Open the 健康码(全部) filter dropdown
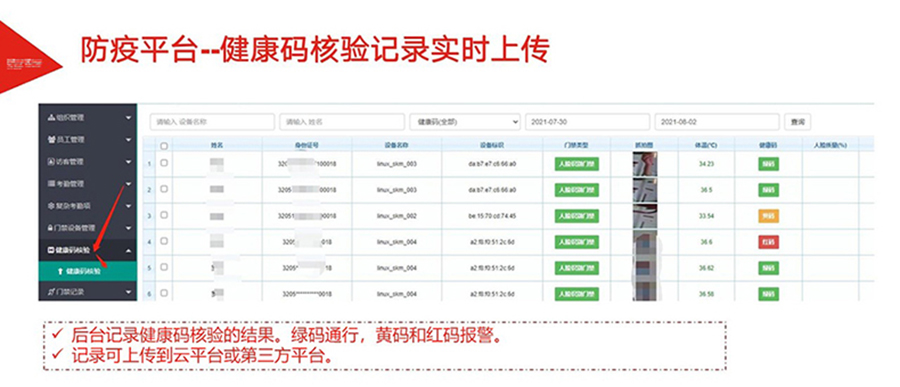 (465, 122)
